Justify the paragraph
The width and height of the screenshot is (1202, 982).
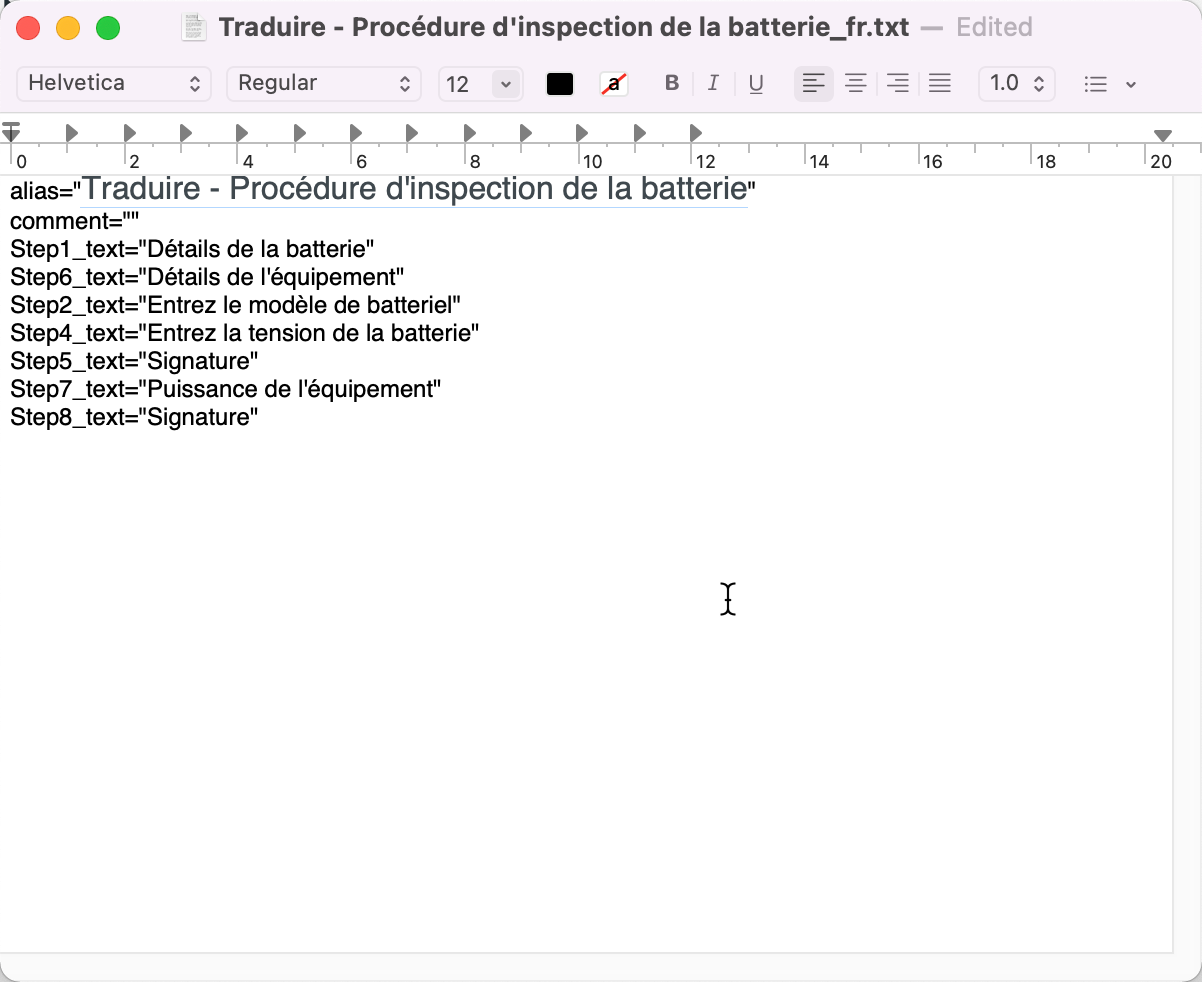939,83
